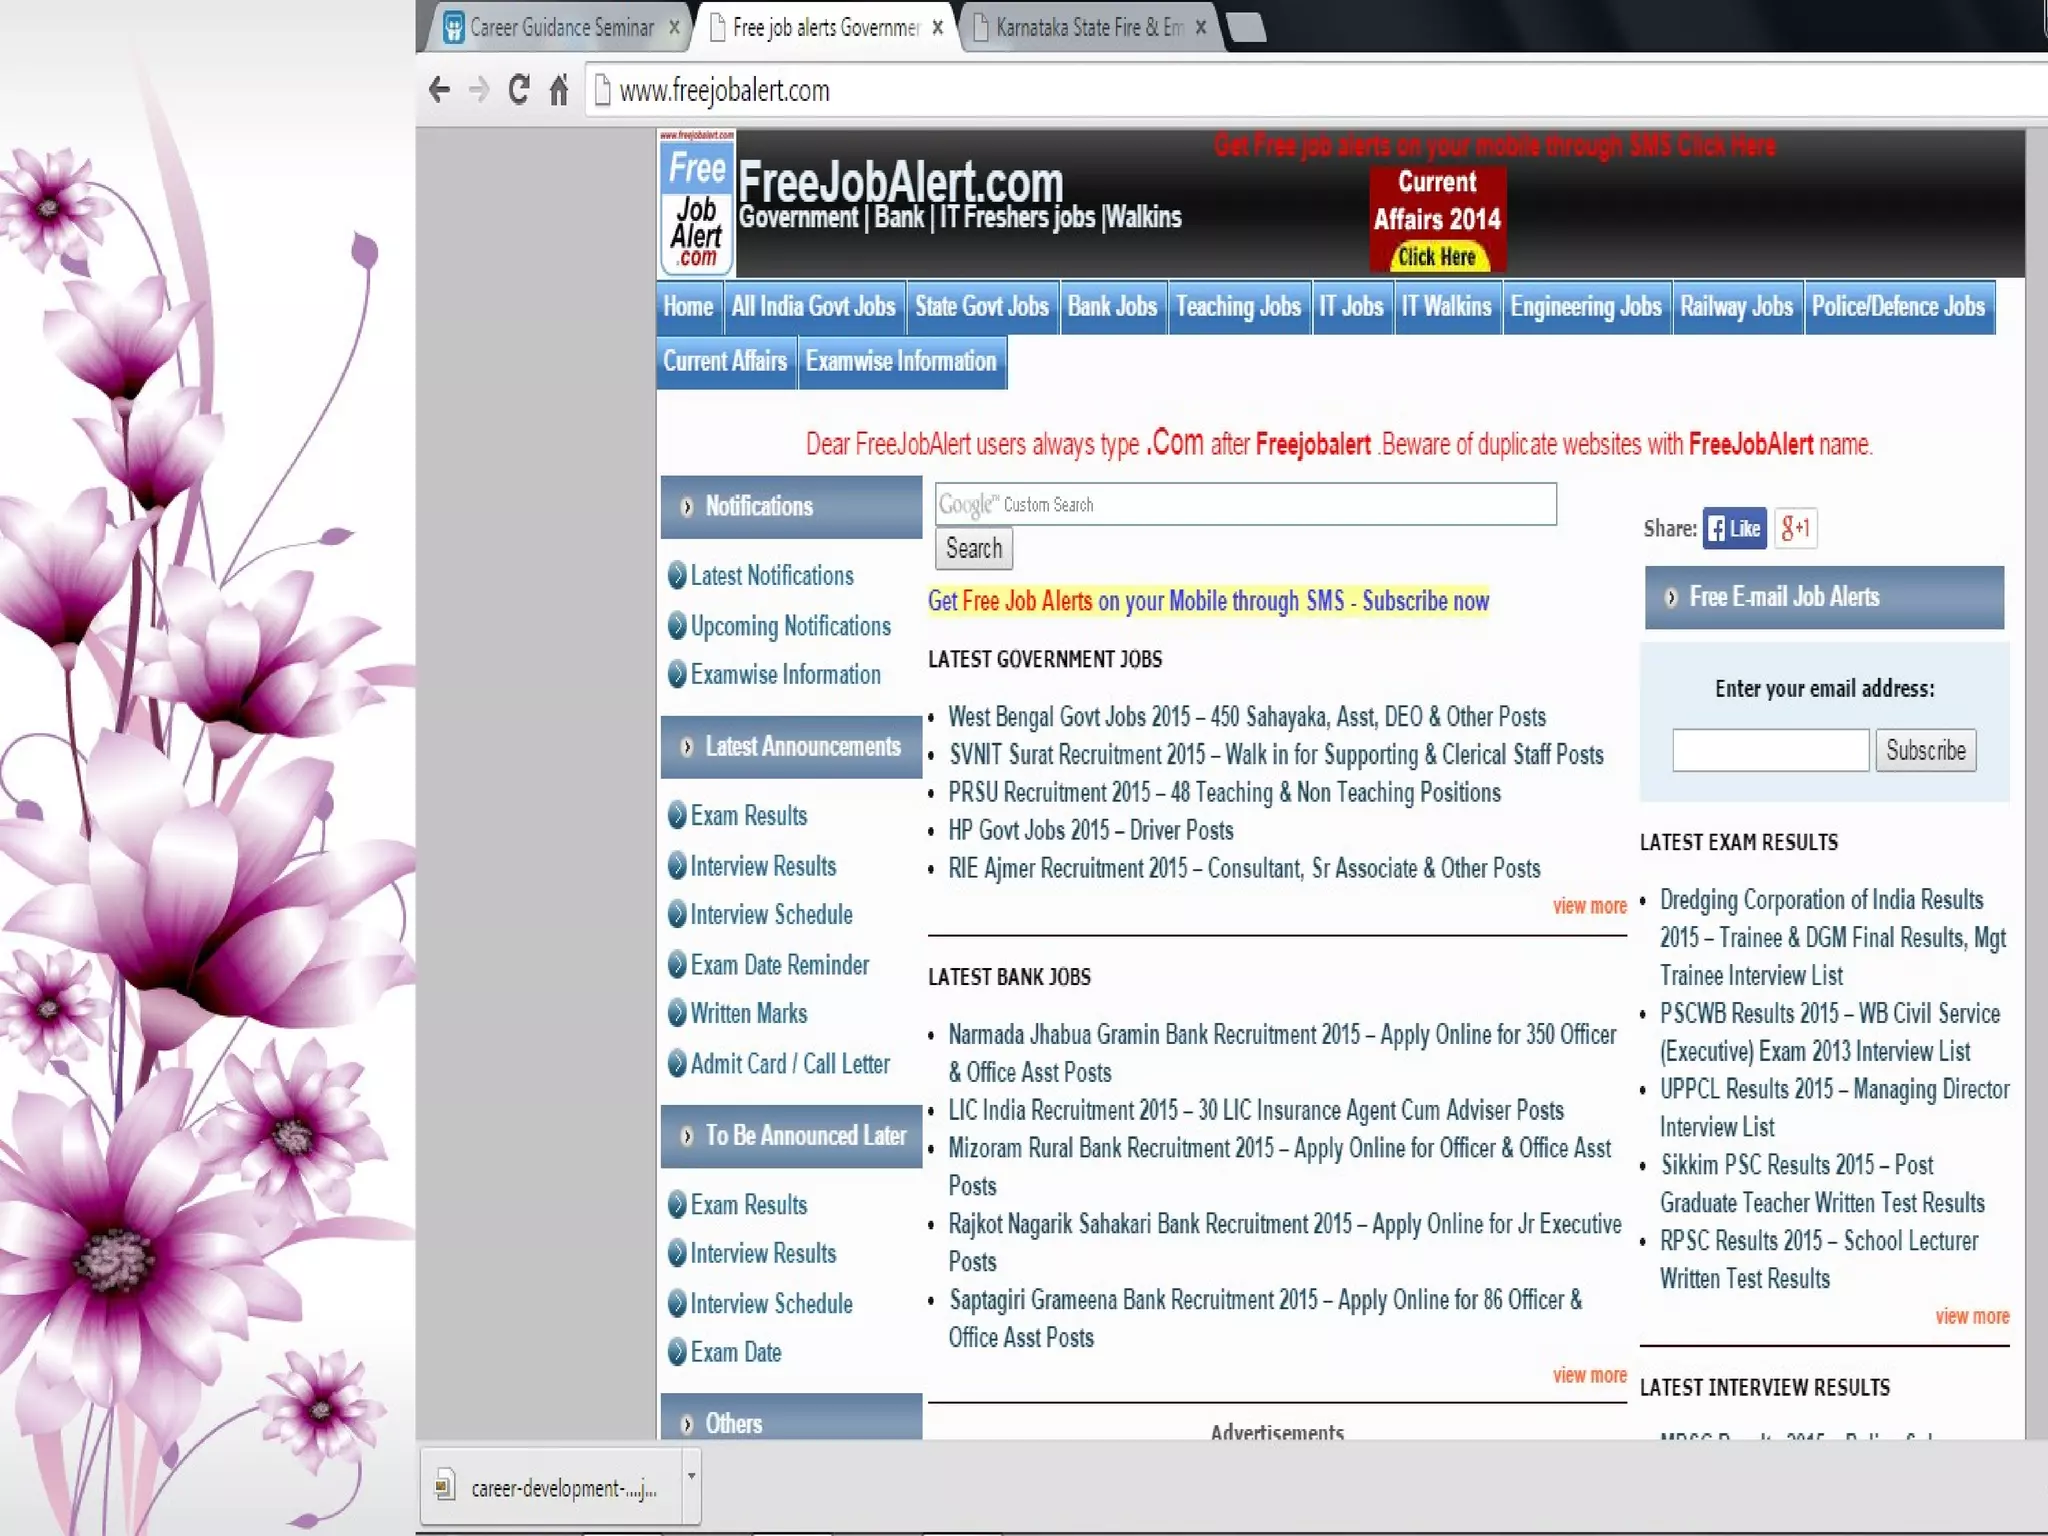Open All India Govt Jobs menu
The image size is (2048, 1536).
(813, 307)
